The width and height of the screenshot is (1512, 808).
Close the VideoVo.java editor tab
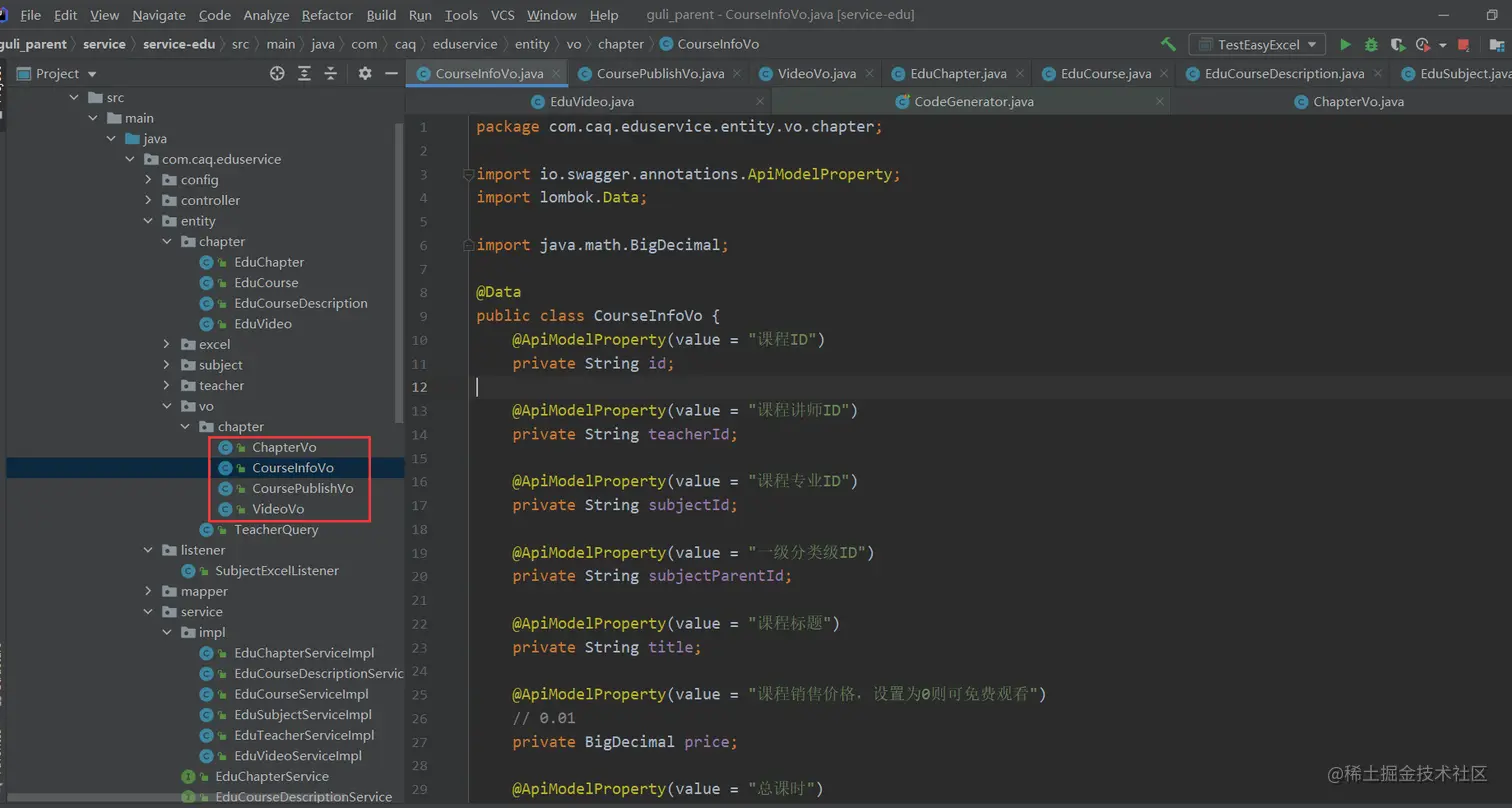[870, 73]
